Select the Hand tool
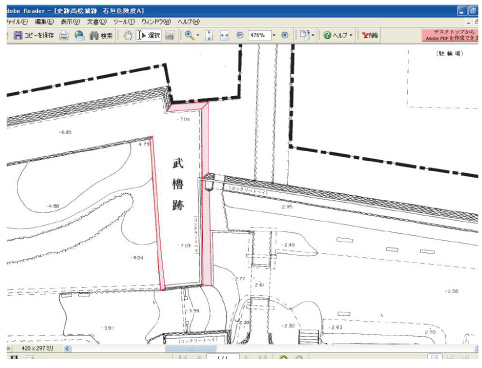The width and height of the screenshot is (482, 368). pos(128,35)
